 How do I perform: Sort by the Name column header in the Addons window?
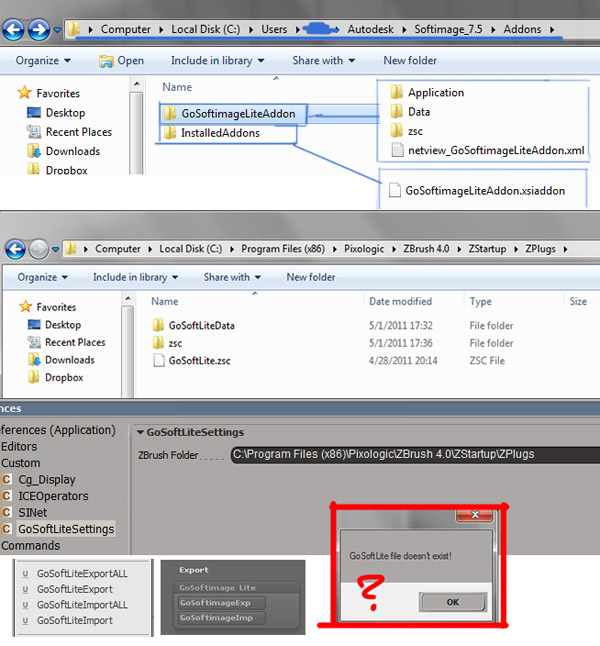coord(177,87)
